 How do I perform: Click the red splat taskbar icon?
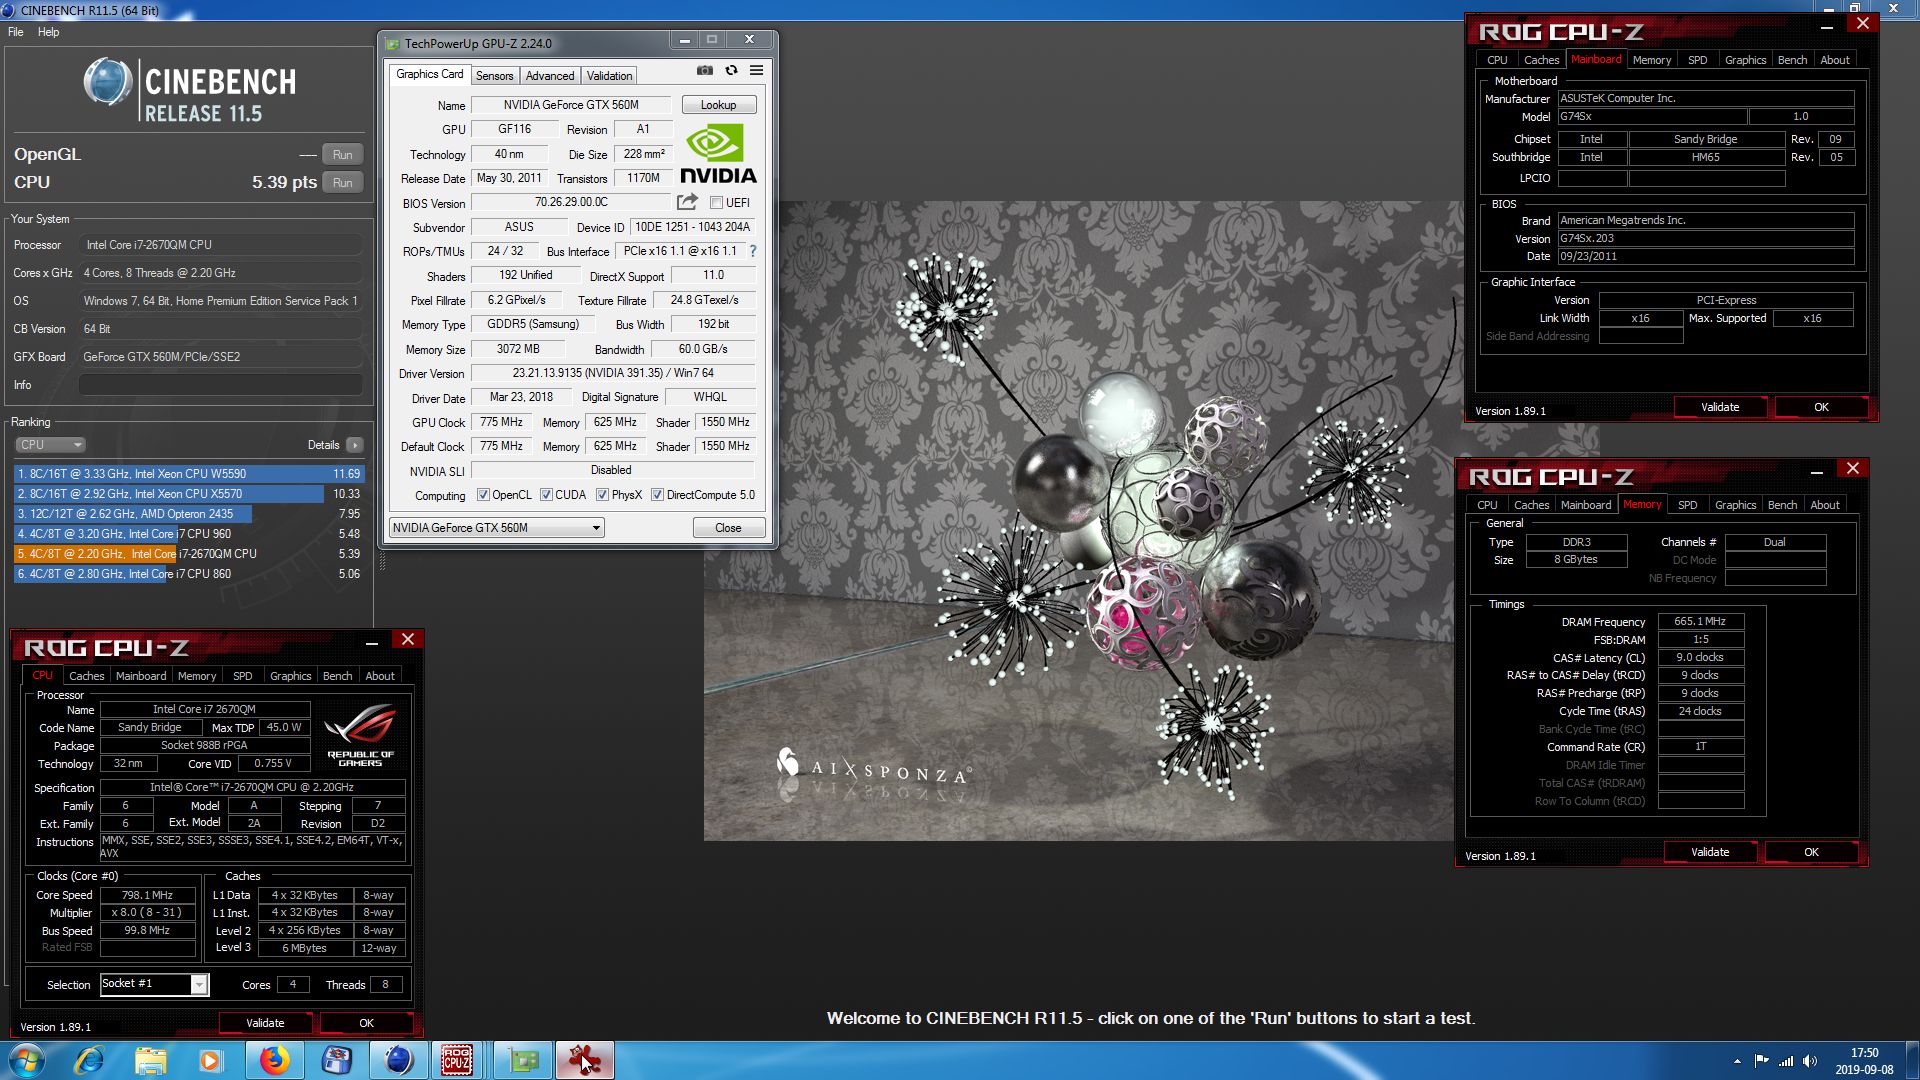point(584,1060)
